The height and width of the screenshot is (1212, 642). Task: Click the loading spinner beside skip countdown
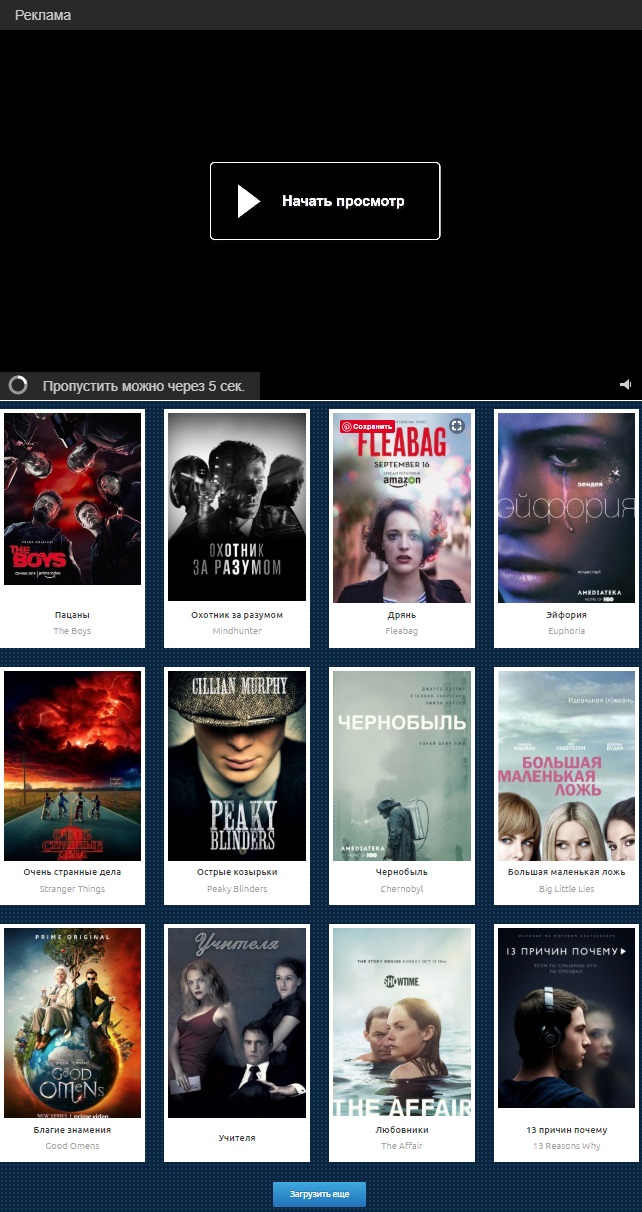point(18,386)
